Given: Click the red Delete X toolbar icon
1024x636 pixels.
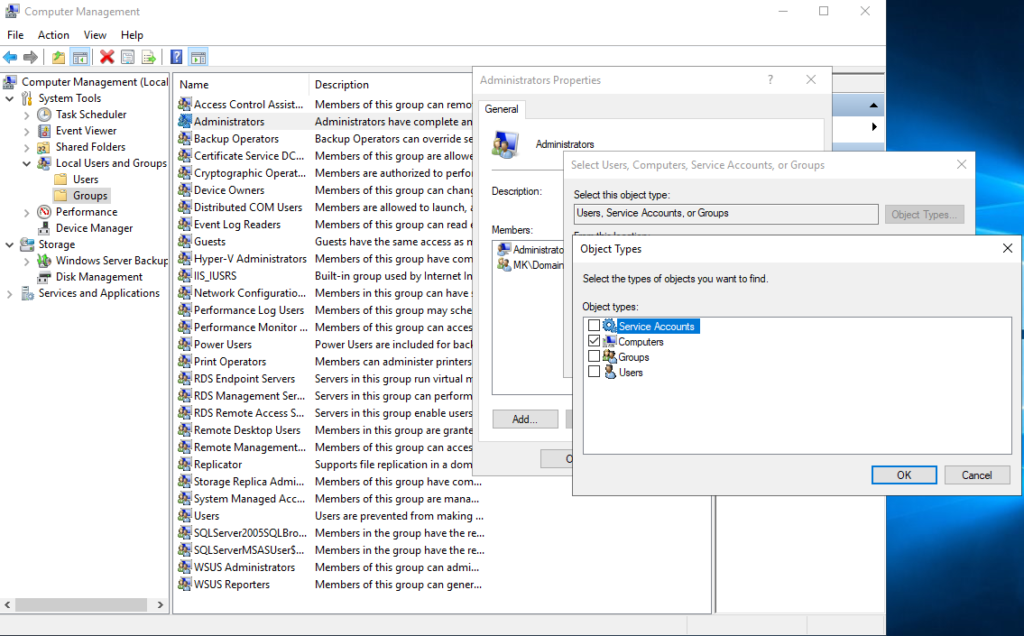Looking at the screenshot, I should click(107, 57).
